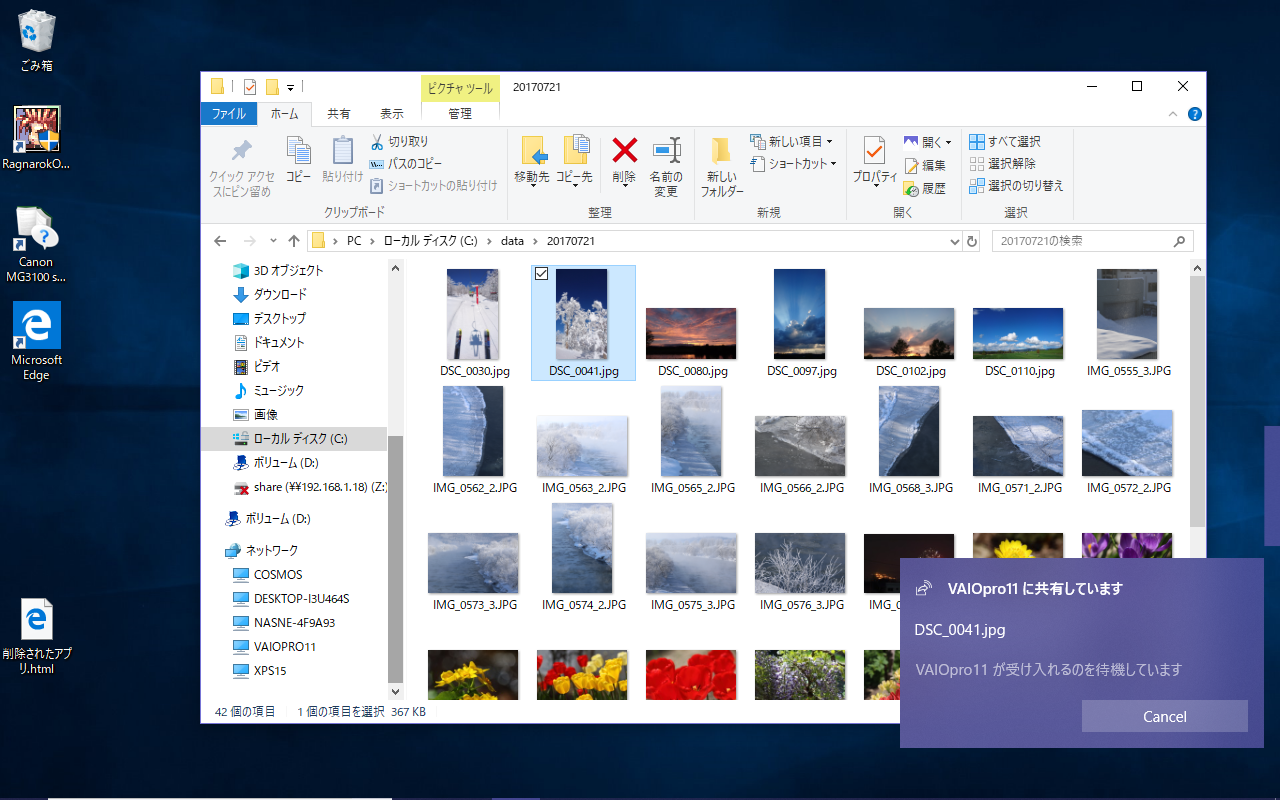Uncheck the DSC_0041.jpg selection checkbox
1280x800 pixels.
coord(541,274)
